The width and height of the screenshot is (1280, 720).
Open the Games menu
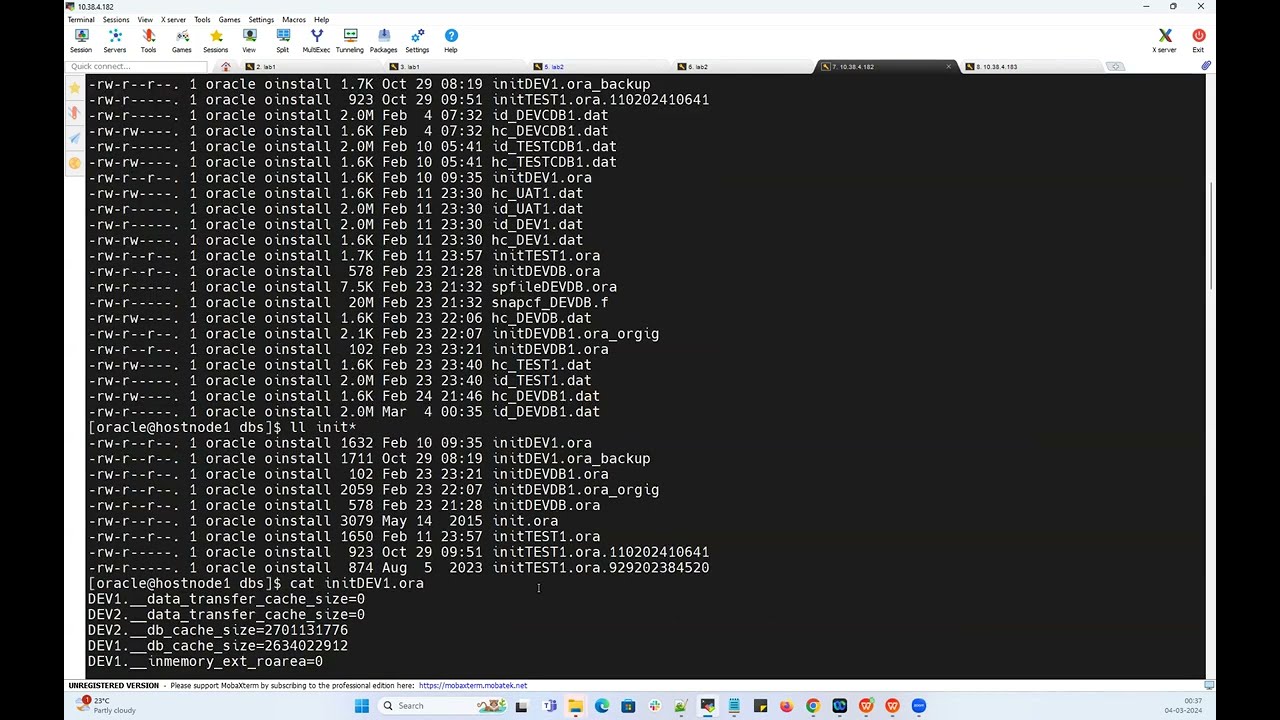point(229,19)
